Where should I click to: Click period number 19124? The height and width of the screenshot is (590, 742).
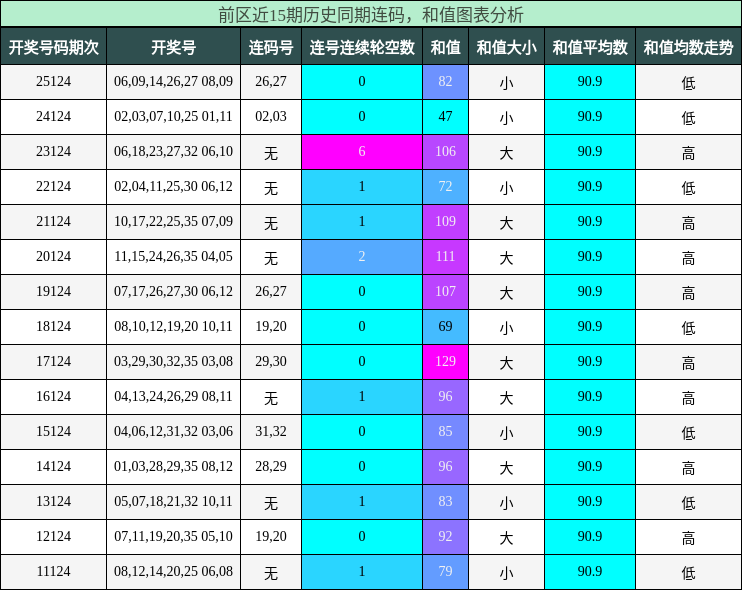[53, 291]
